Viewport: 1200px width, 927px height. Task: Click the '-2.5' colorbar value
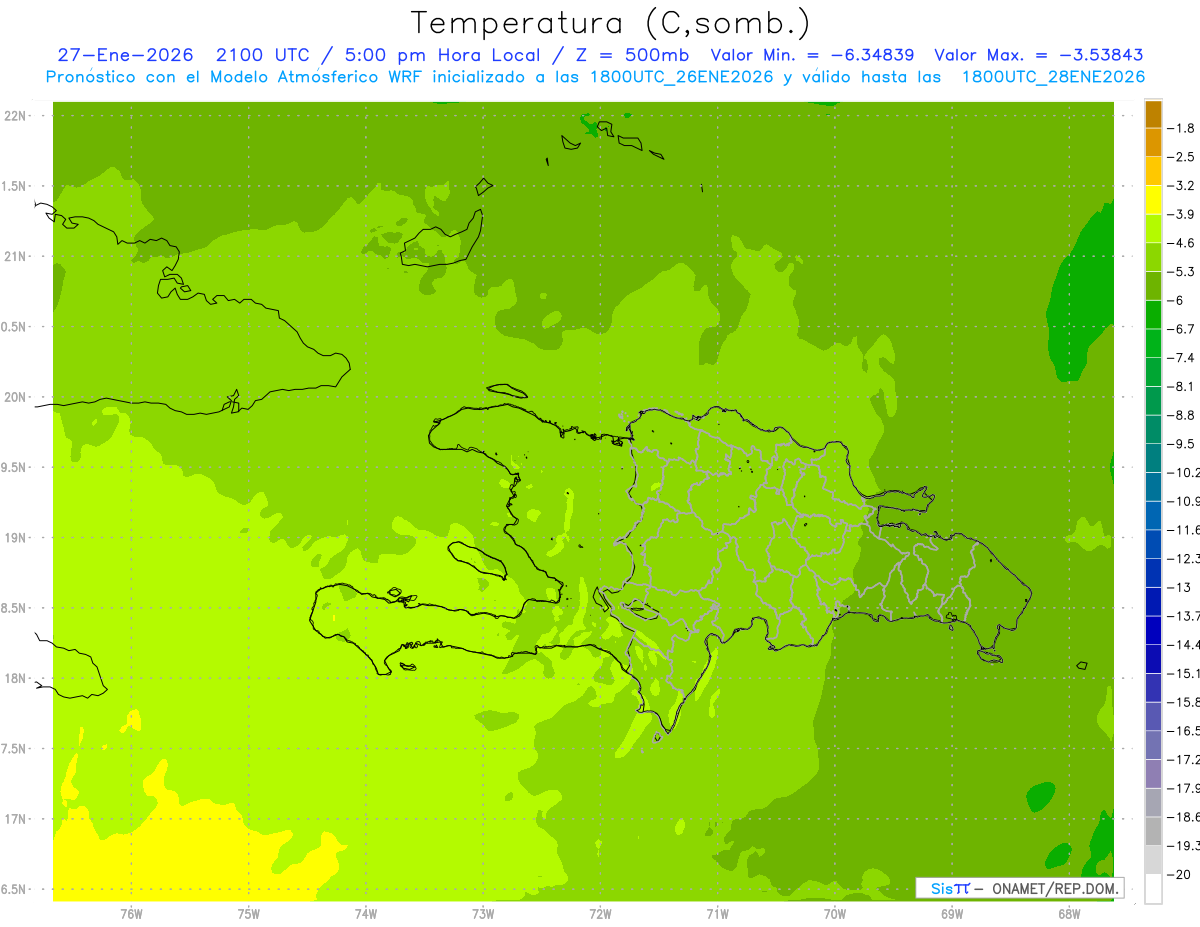click(x=1181, y=157)
